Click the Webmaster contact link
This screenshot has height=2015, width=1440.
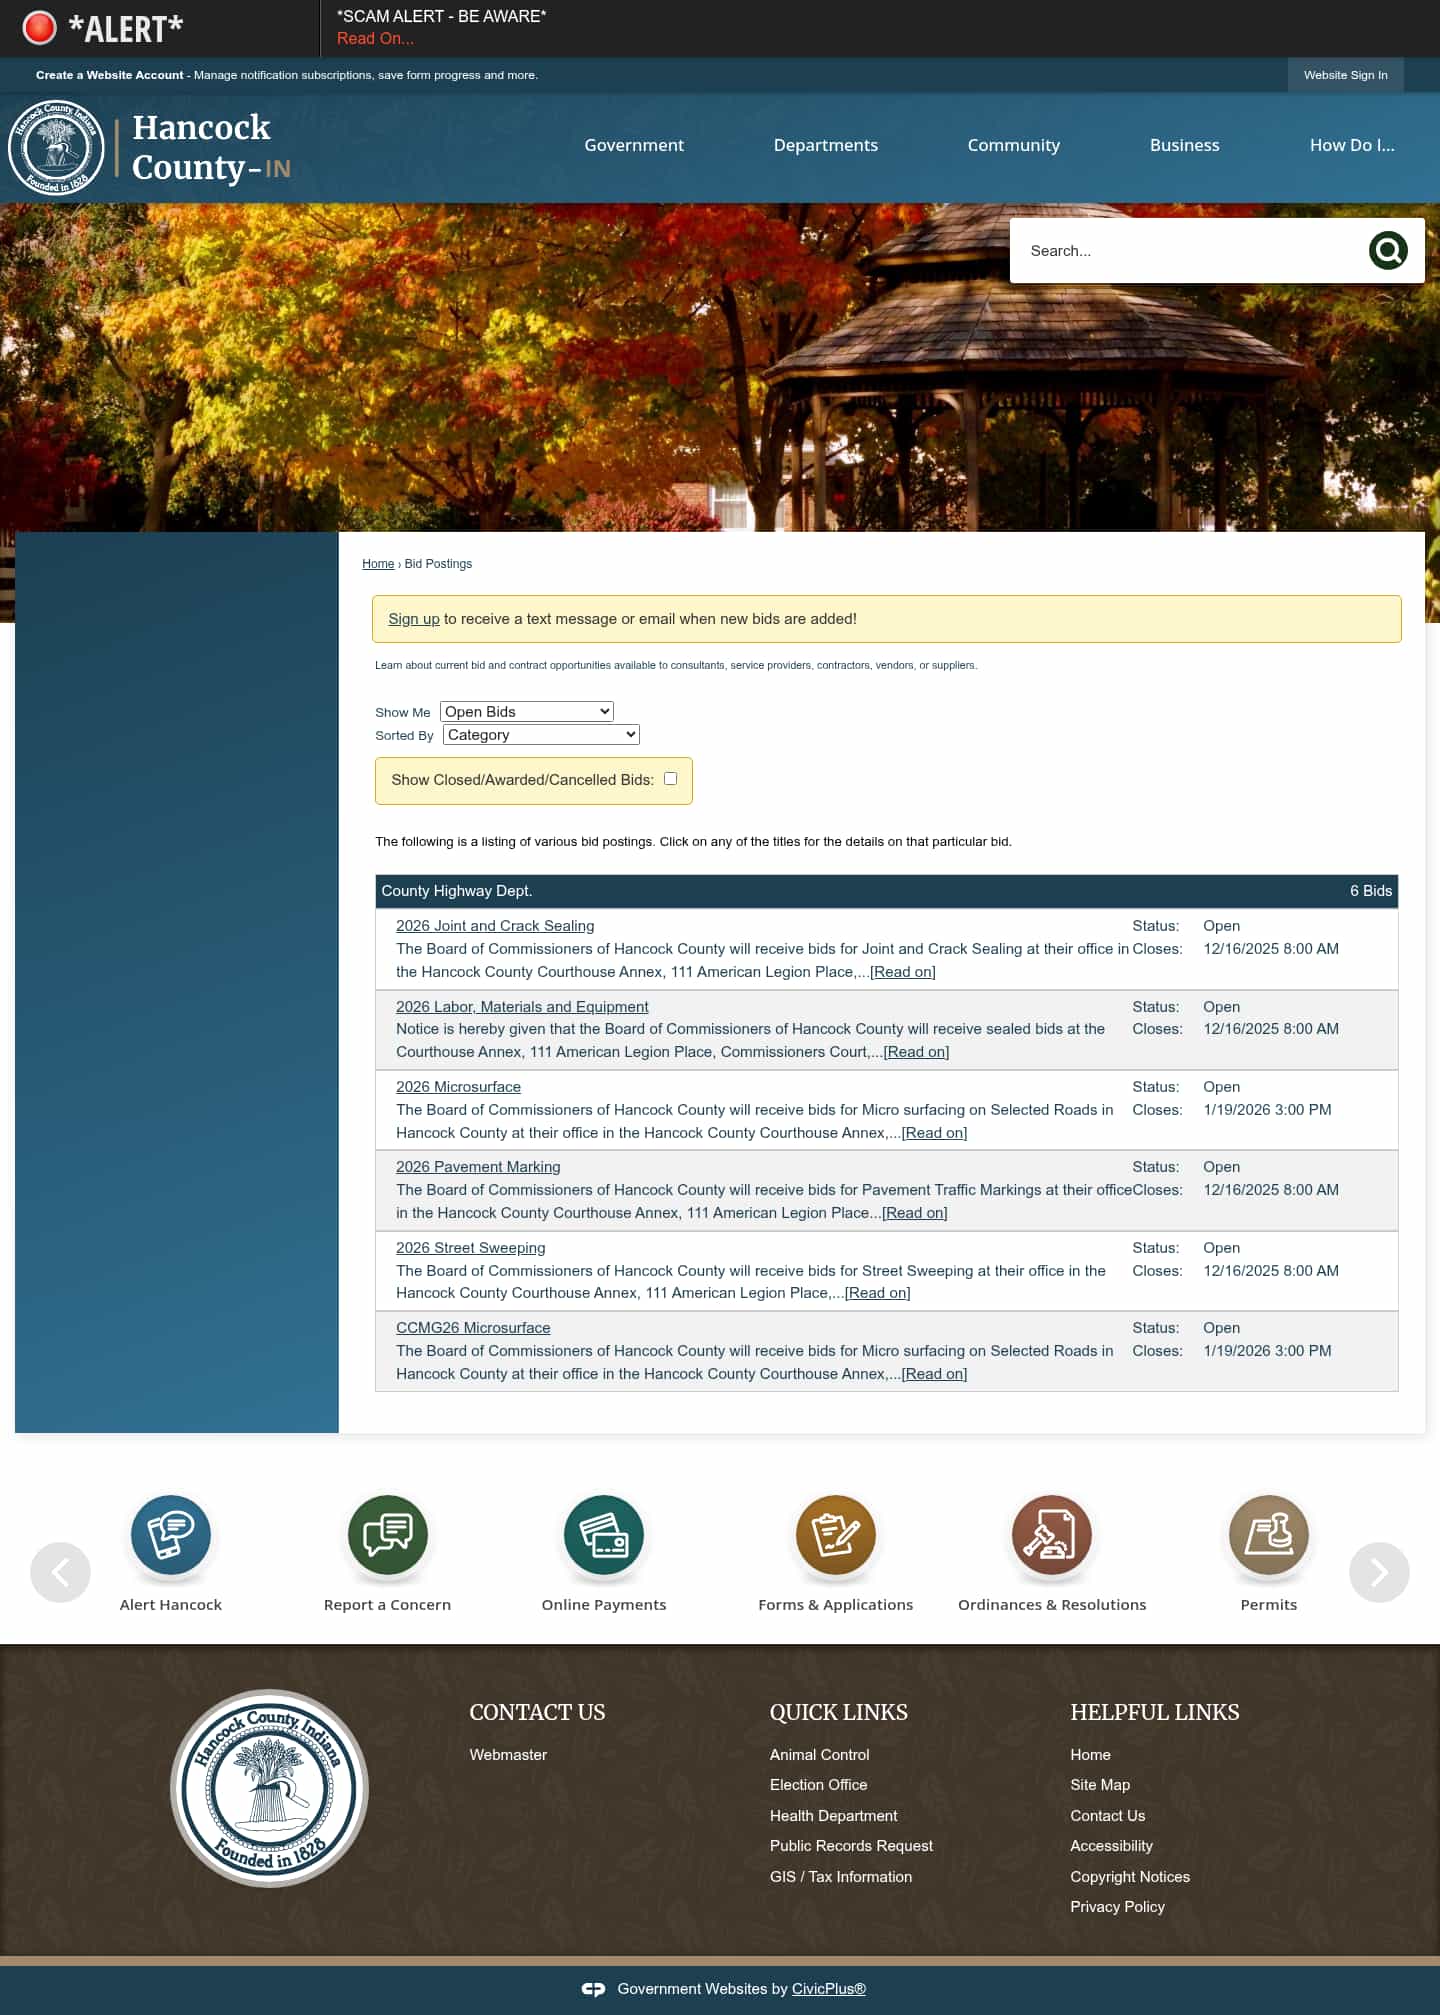(508, 1755)
